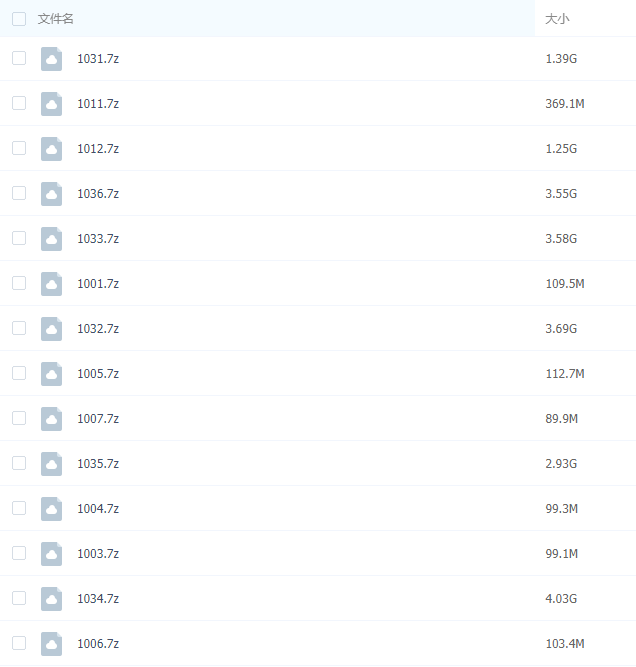Toggle the select-all checkbox in the header
Viewport: 636px width, 667px height.
point(19,19)
